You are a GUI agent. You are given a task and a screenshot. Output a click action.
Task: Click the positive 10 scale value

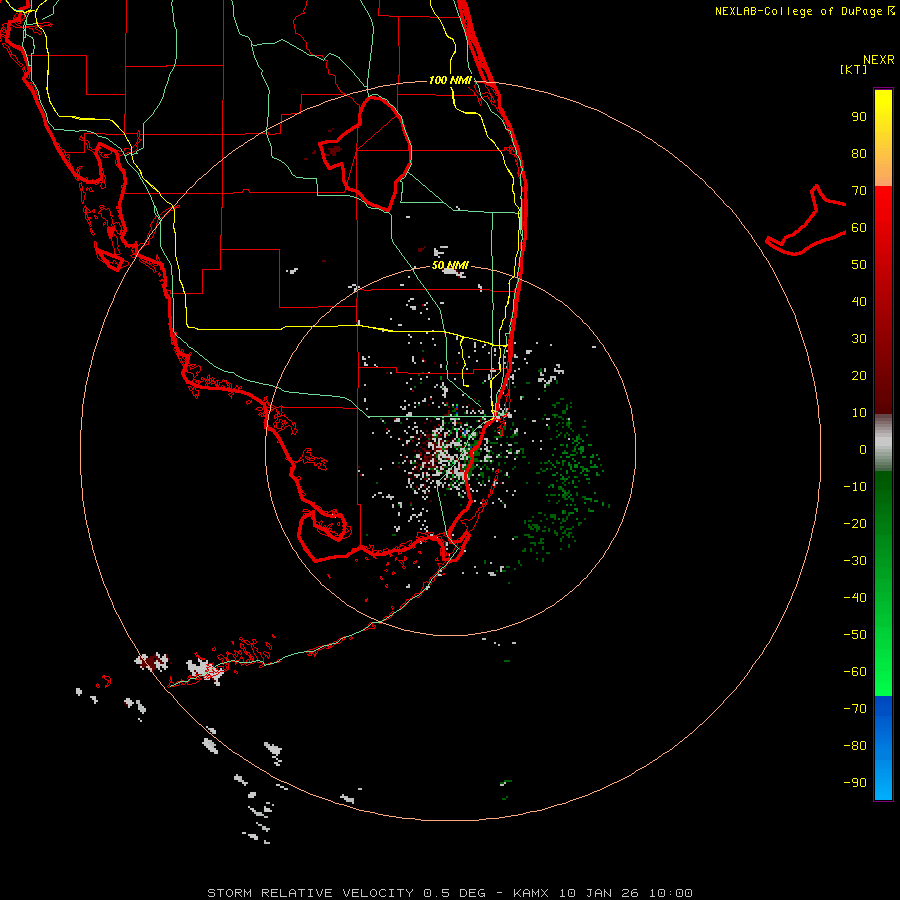pyautogui.click(x=859, y=413)
